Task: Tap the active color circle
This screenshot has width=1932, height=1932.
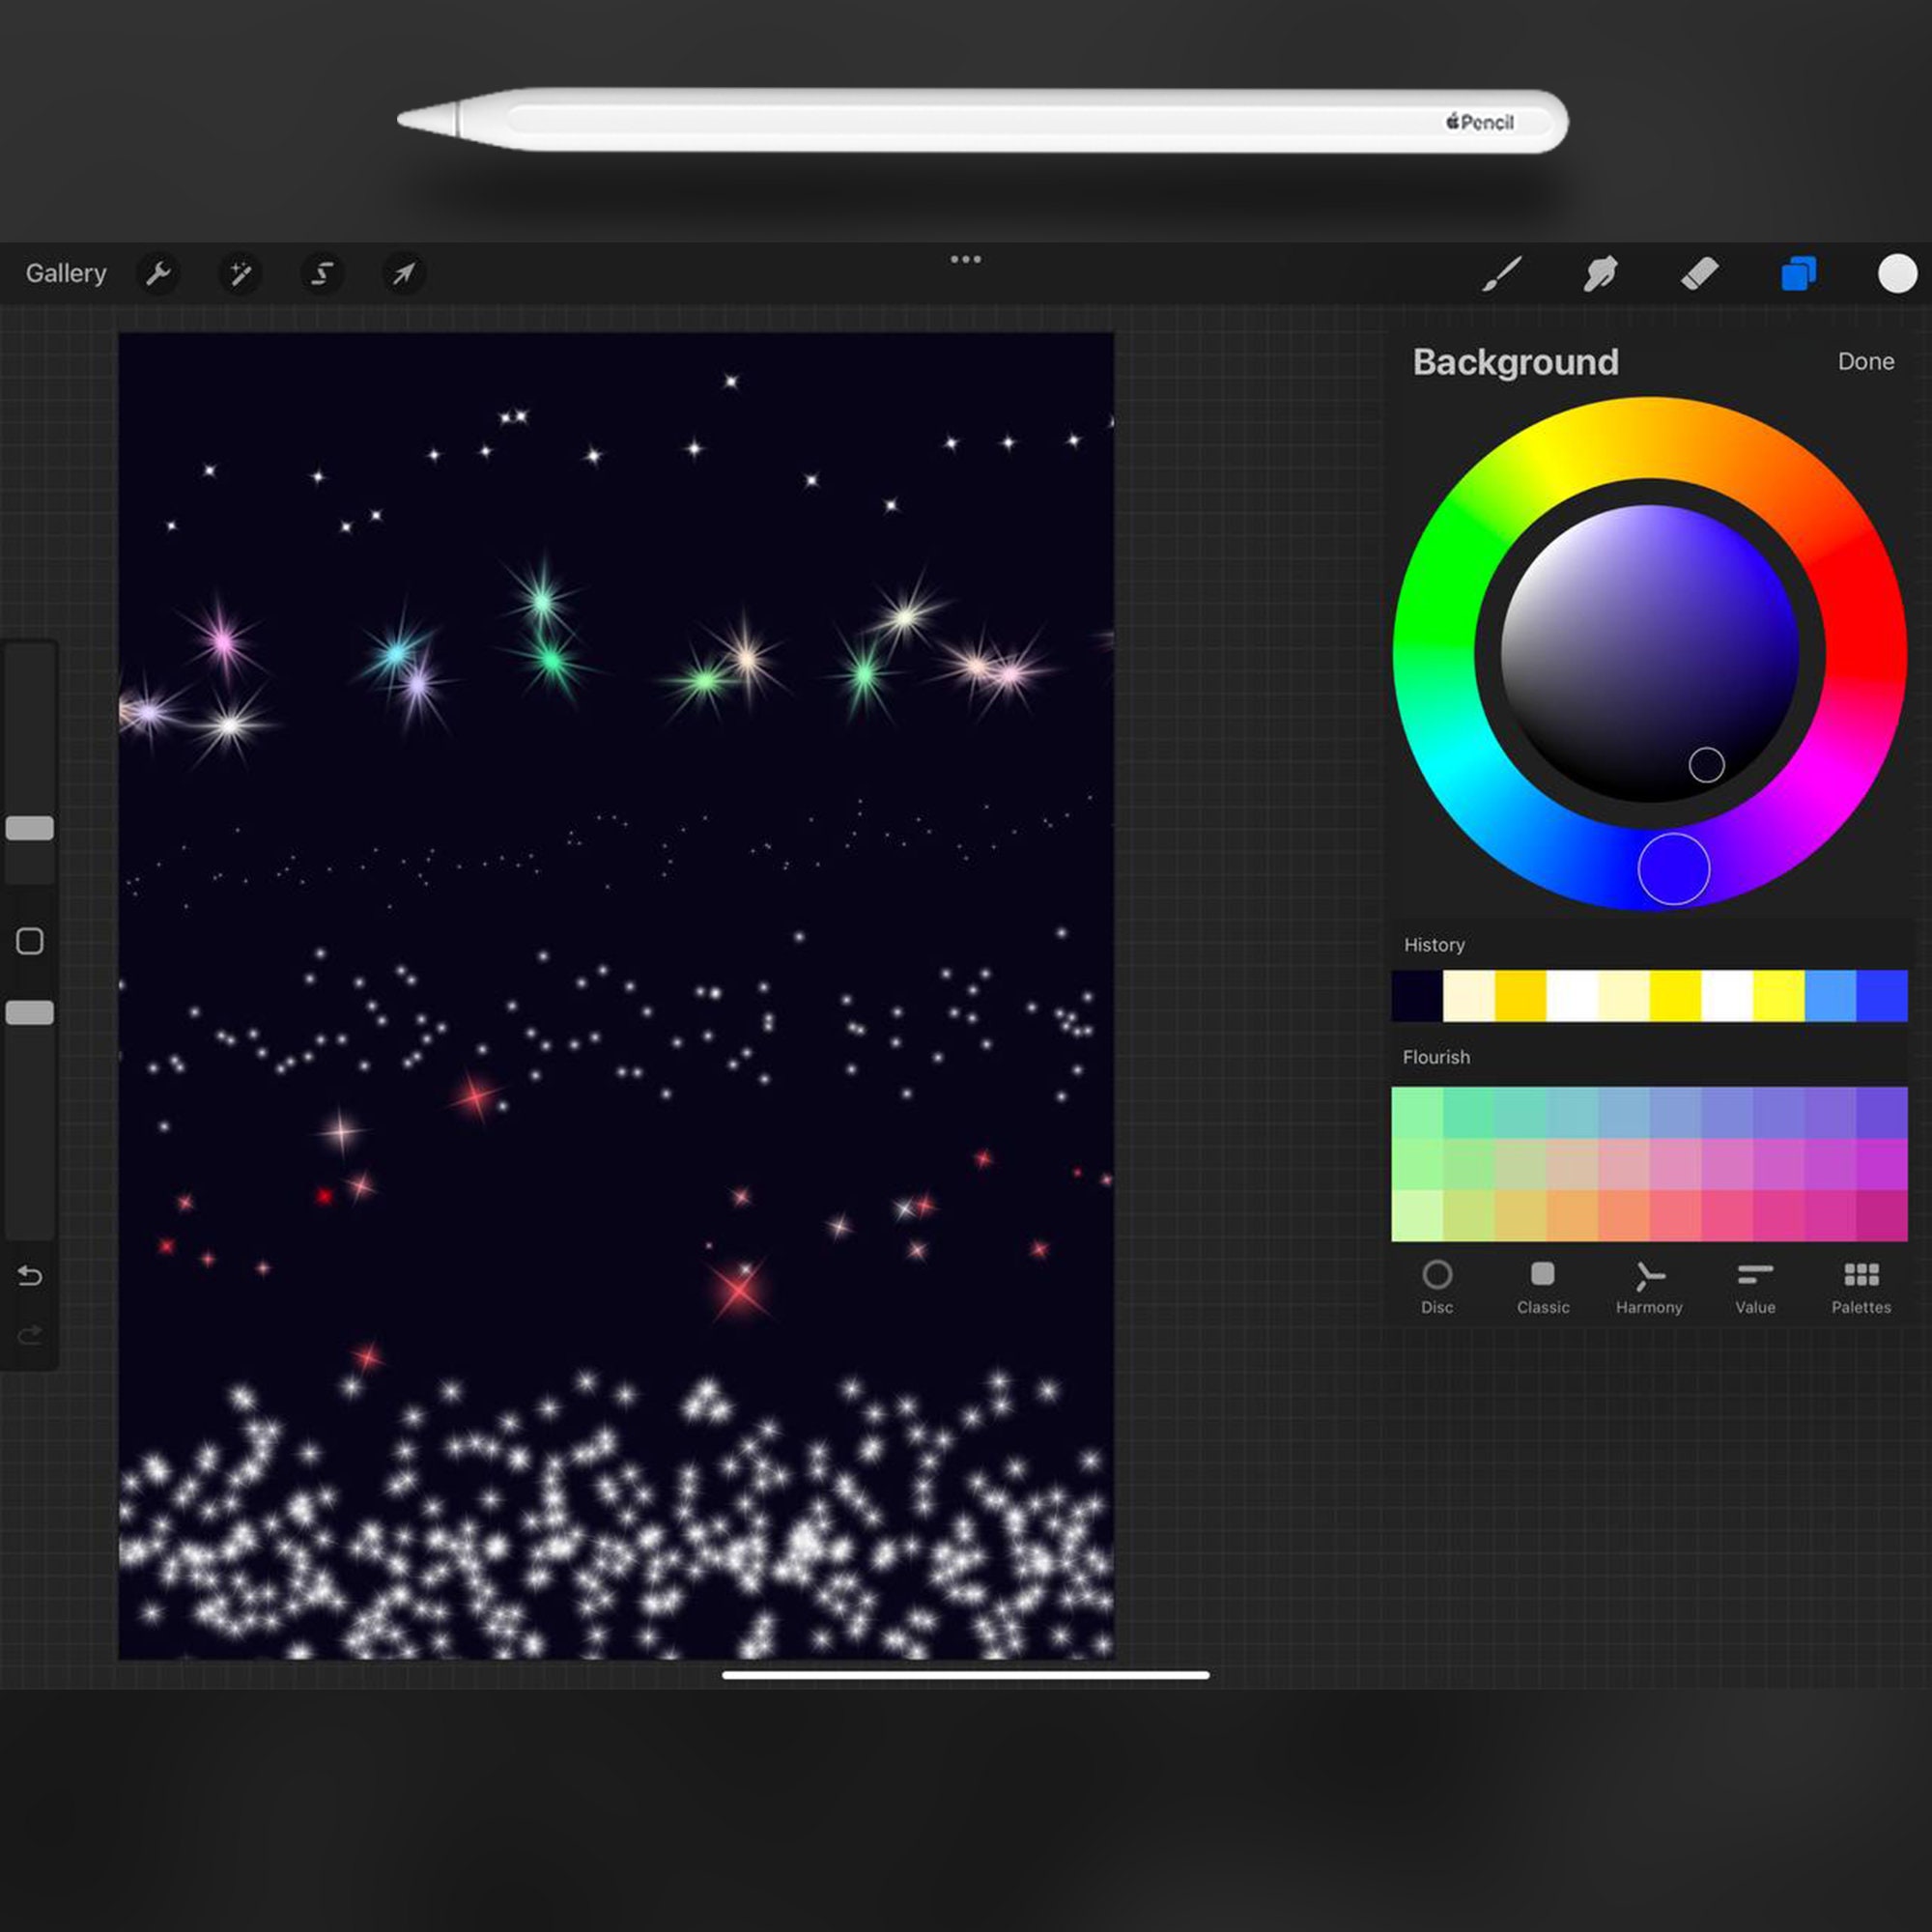Action: point(1897,273)
